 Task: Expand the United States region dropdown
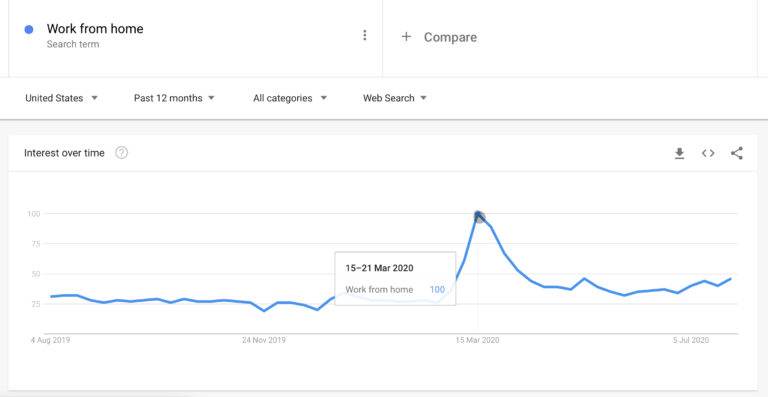pyautogui.click(x=62, y=98)
